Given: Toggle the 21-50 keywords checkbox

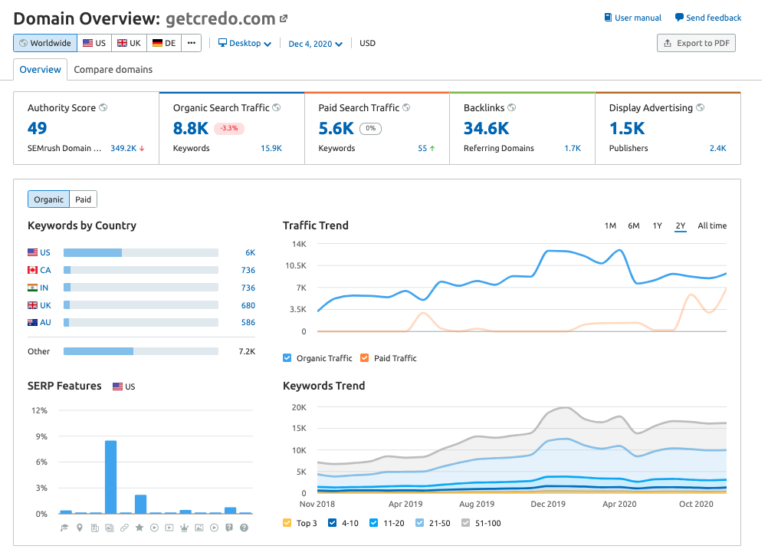Looking at the screenshot, I should coord(420,523).
